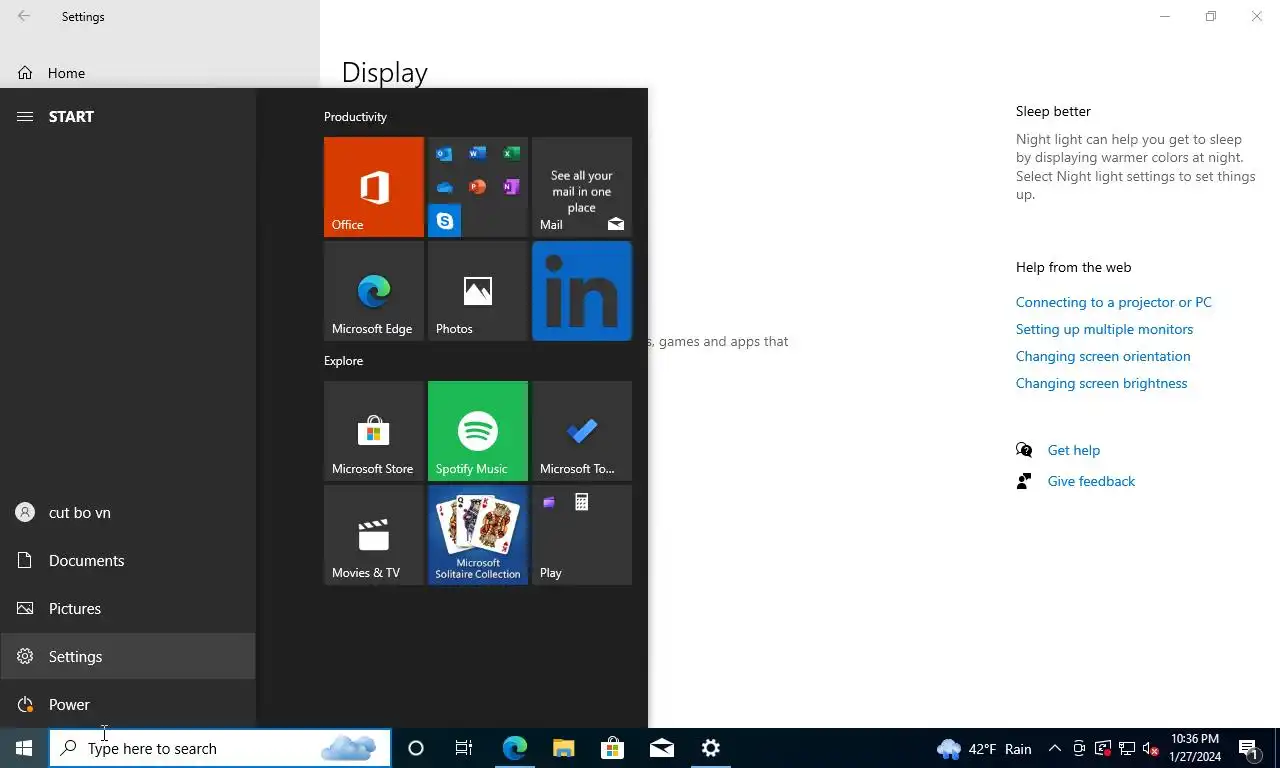1280x768 pixels.
Task: Launch OneNote from the Office apps tile
Action: [511, 187]
